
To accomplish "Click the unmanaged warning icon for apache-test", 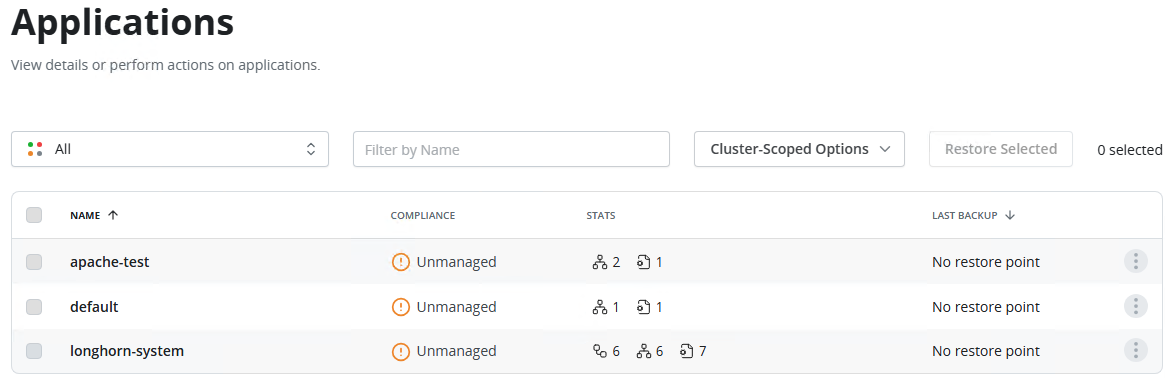I will pyautogui.click(x=401, y=262).
